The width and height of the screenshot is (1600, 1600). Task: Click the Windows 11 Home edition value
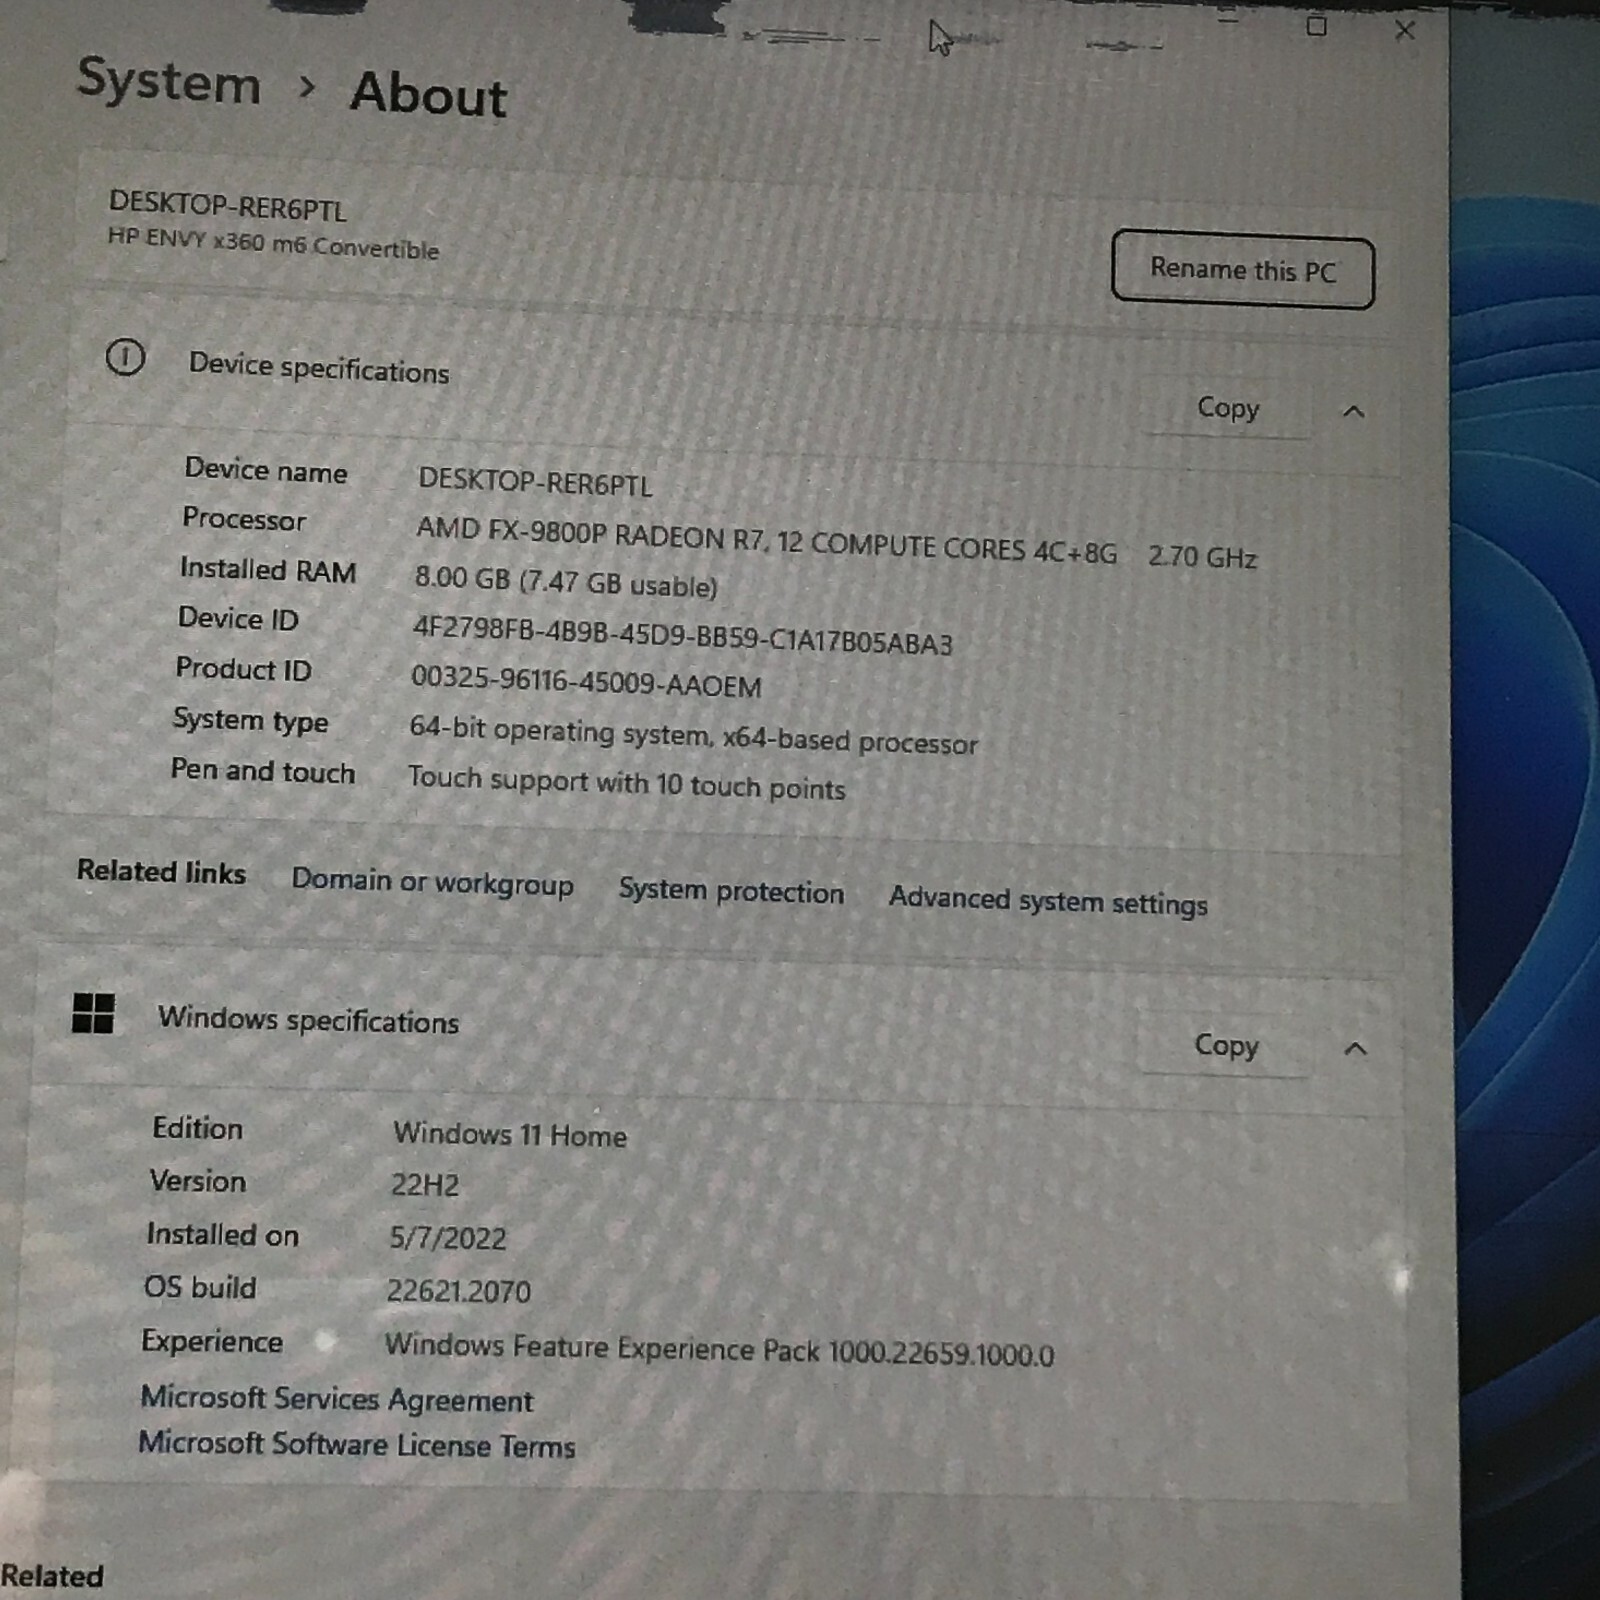click(x=510, y=1134)
